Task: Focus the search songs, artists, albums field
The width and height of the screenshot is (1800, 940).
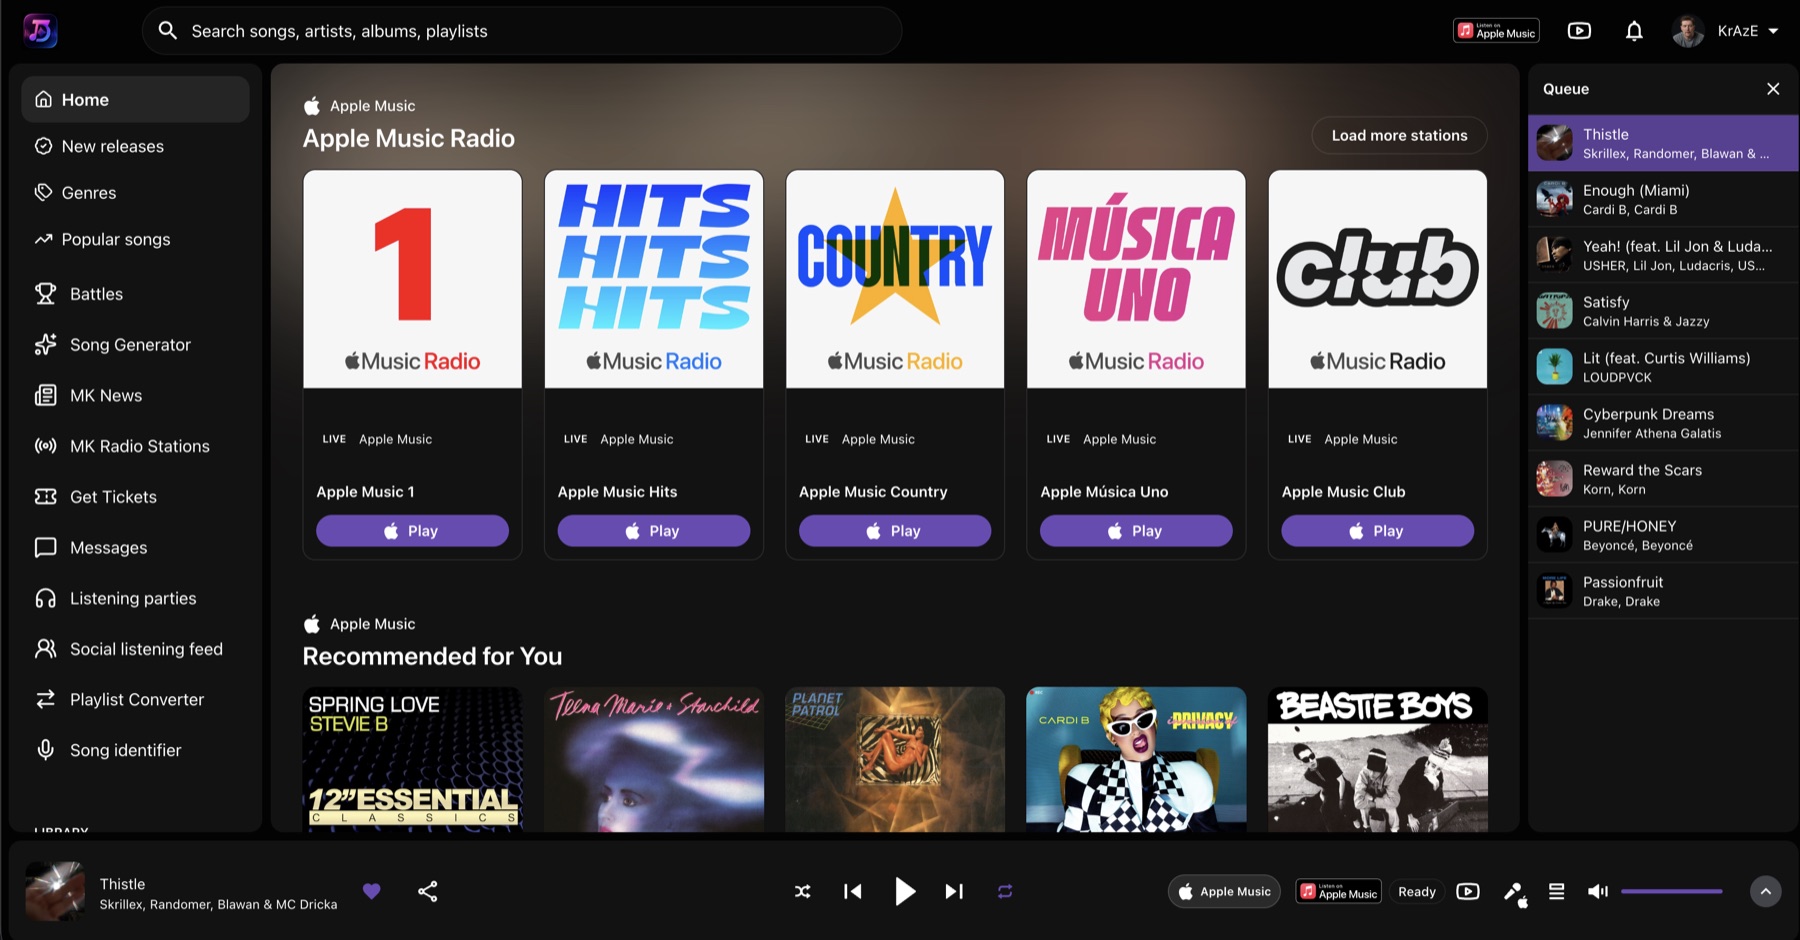Action: (522, 31)
